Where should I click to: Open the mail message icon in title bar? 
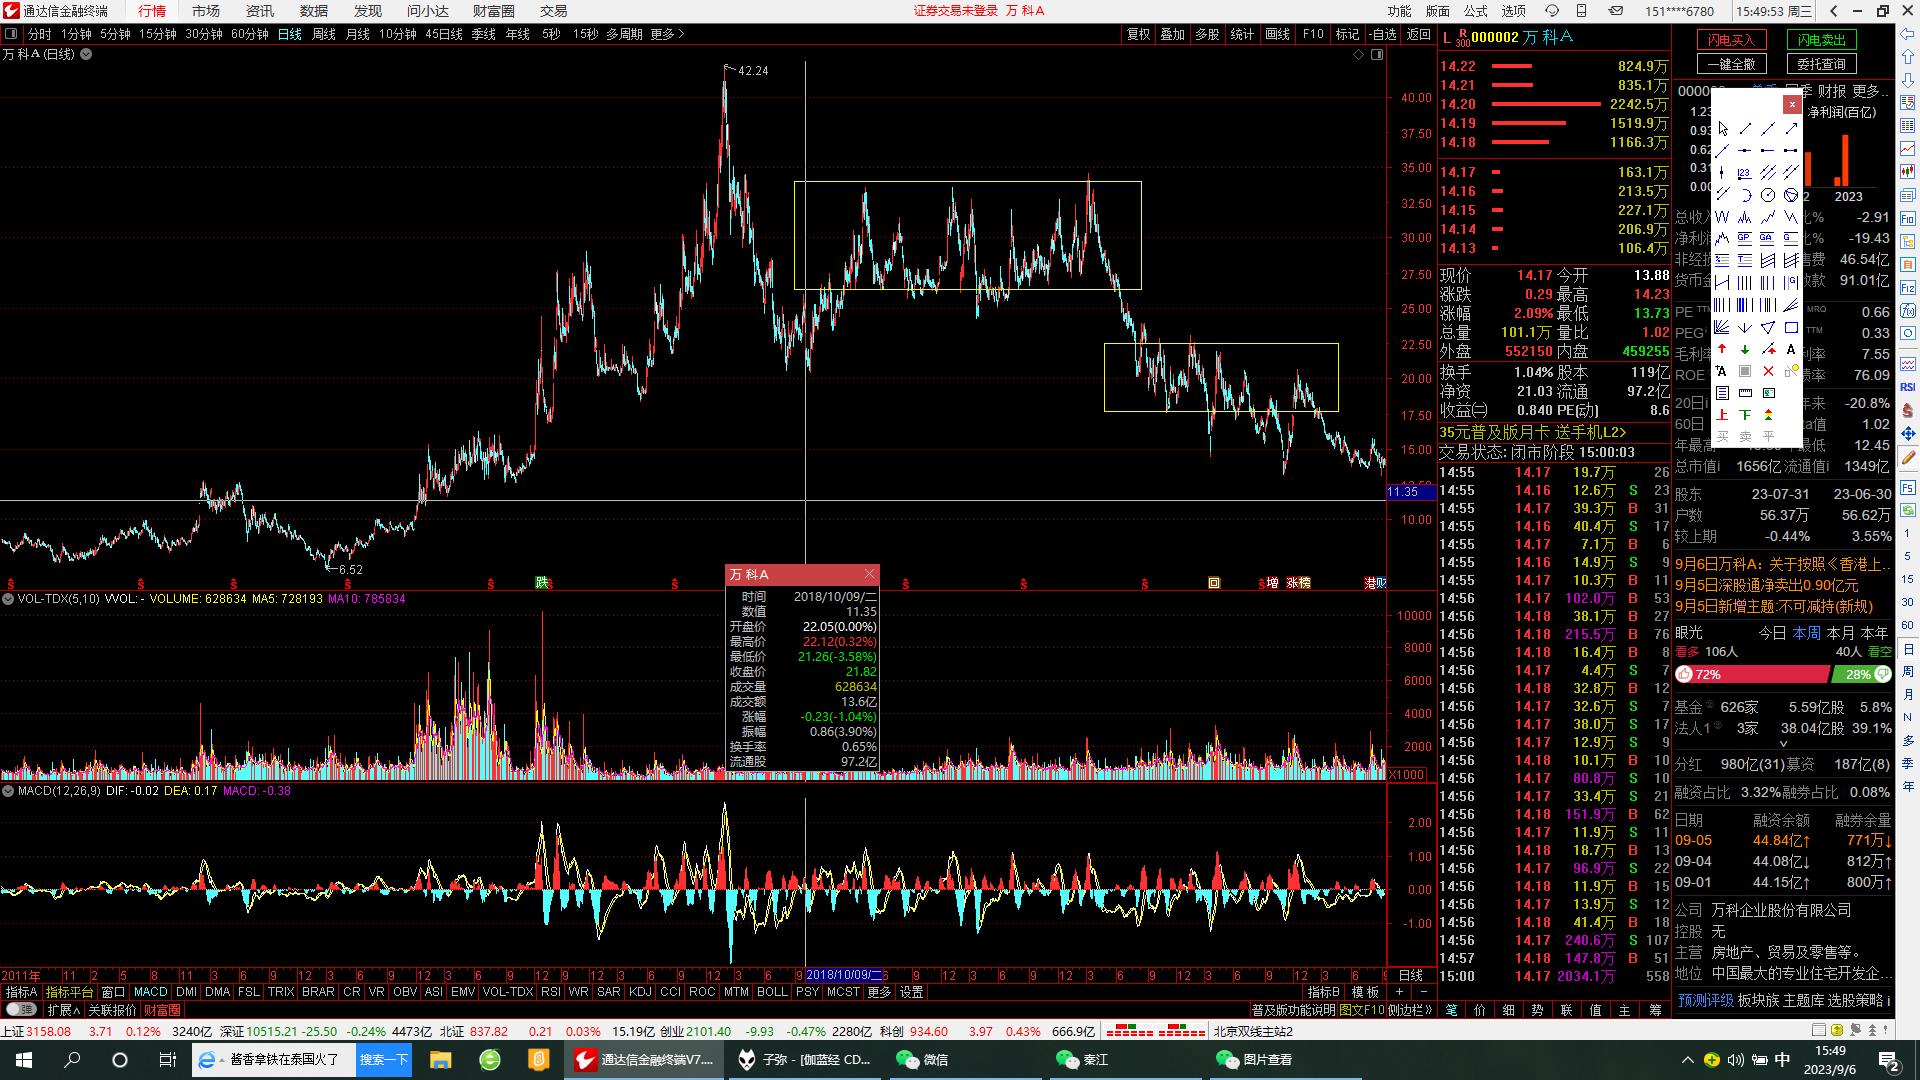click(x=1616, y=11)
